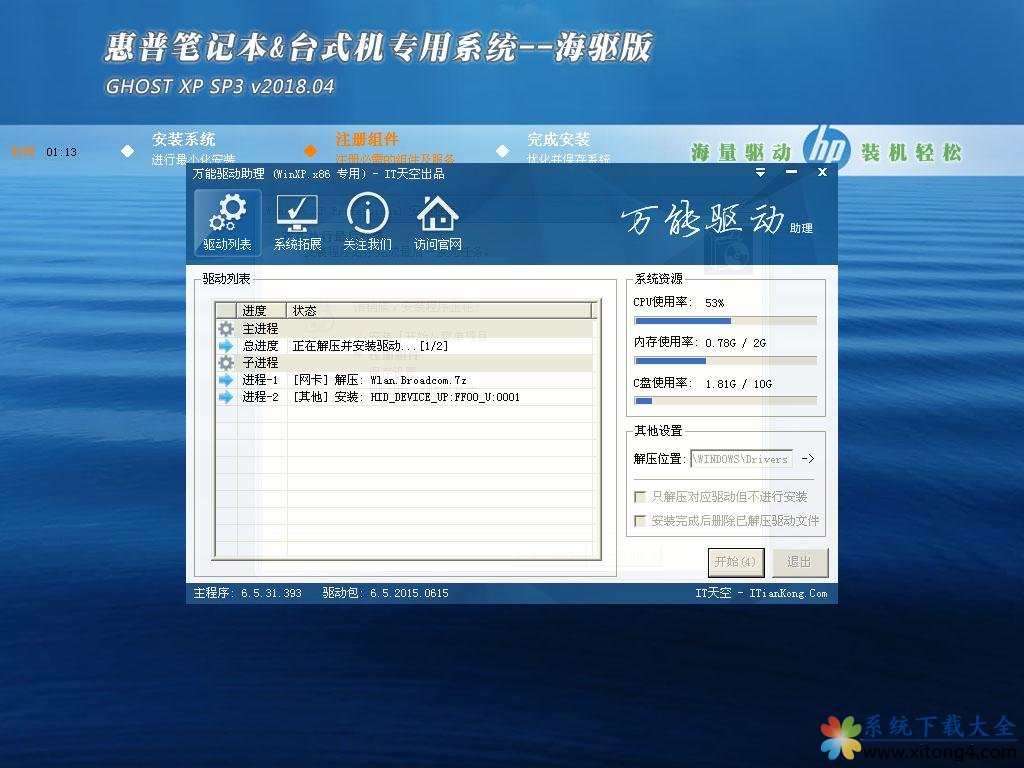
Task: Open the title bar dropdown menu arrow
Action: tap(760, 172)
